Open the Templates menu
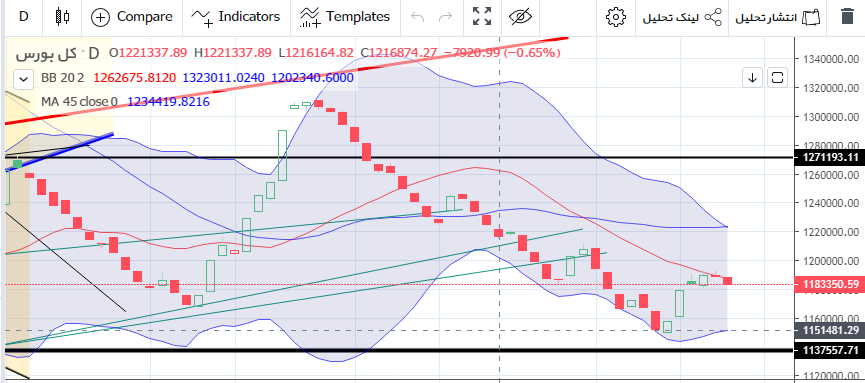The width and height of the screenshot is (865, 383). tap(344, 17)
